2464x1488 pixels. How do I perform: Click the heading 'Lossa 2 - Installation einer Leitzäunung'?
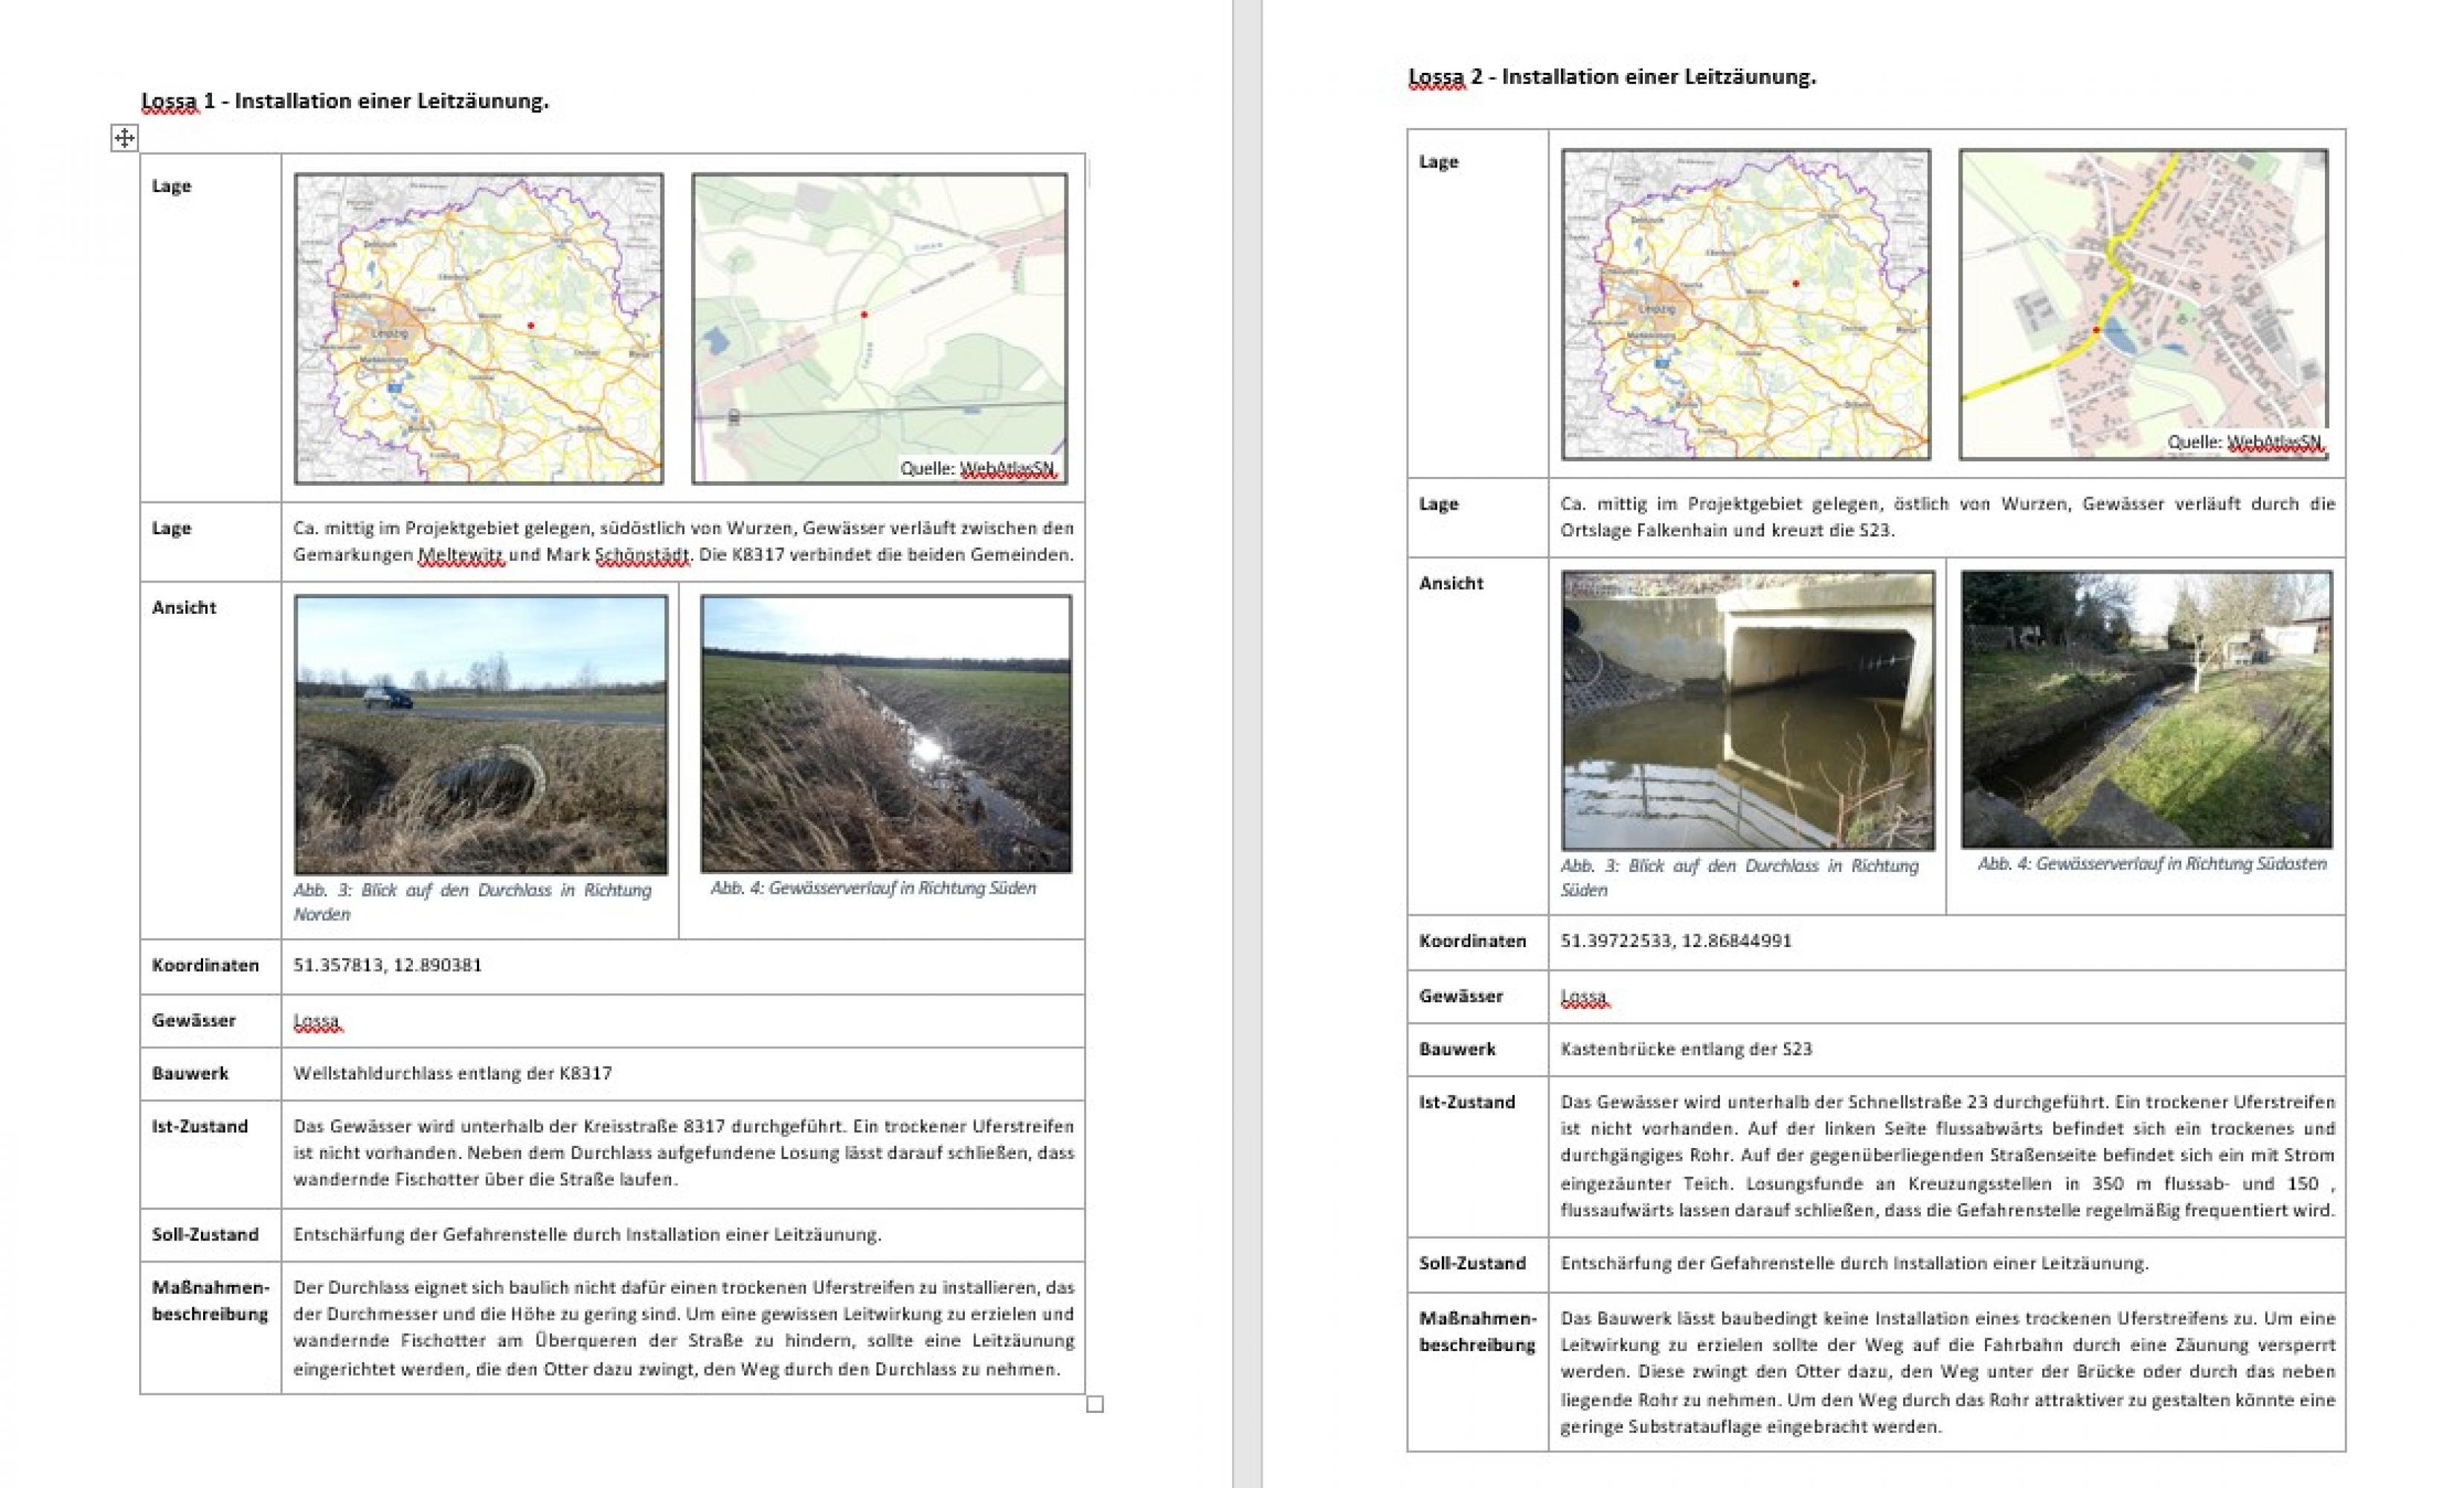coord(1612,77)
